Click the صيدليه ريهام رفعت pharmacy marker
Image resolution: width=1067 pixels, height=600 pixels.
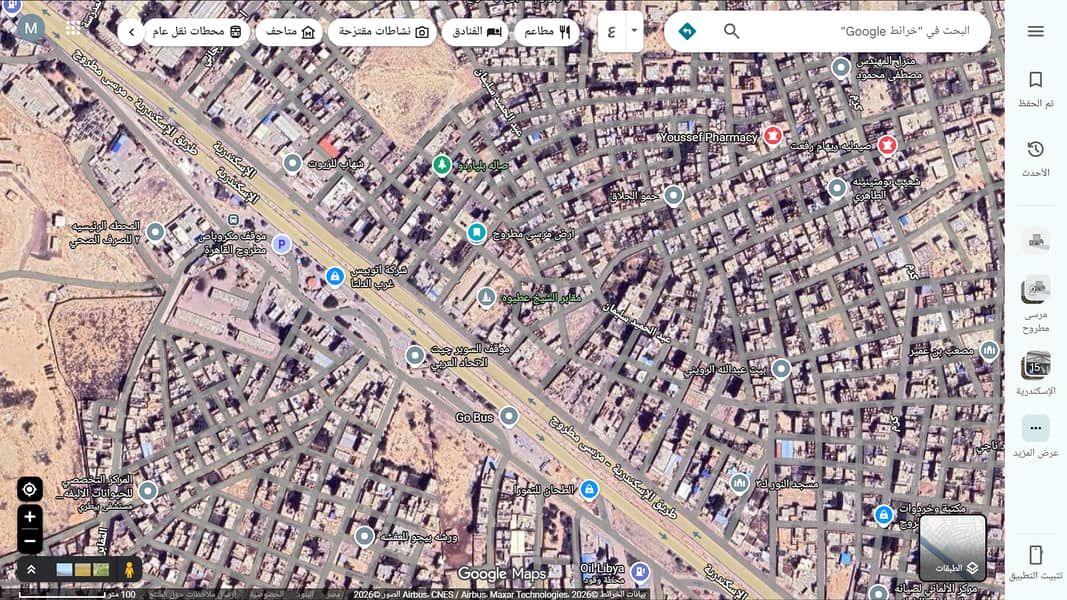tap(886, 144)
